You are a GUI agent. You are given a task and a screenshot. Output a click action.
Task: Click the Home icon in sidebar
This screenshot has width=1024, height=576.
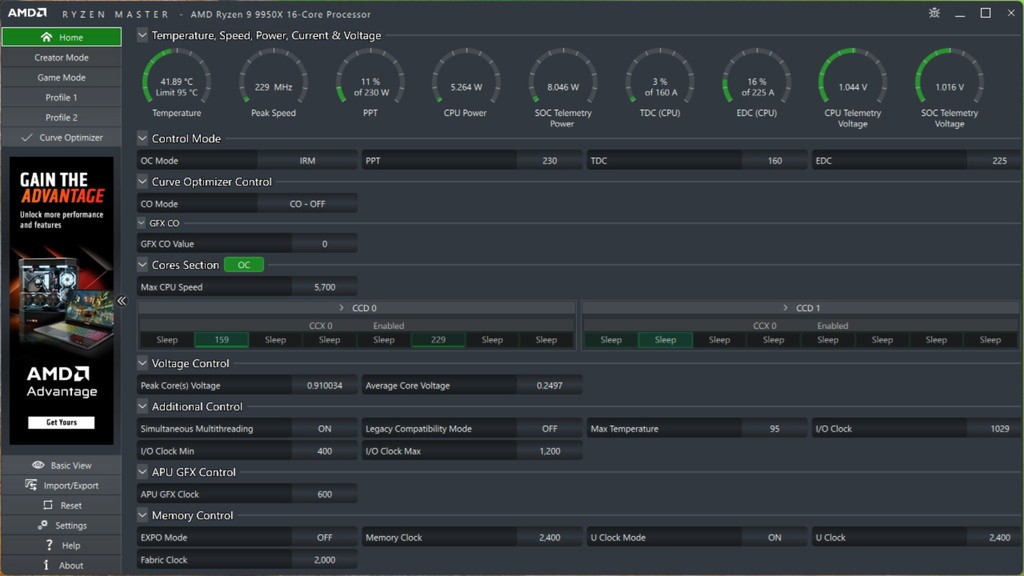point(46,37)
